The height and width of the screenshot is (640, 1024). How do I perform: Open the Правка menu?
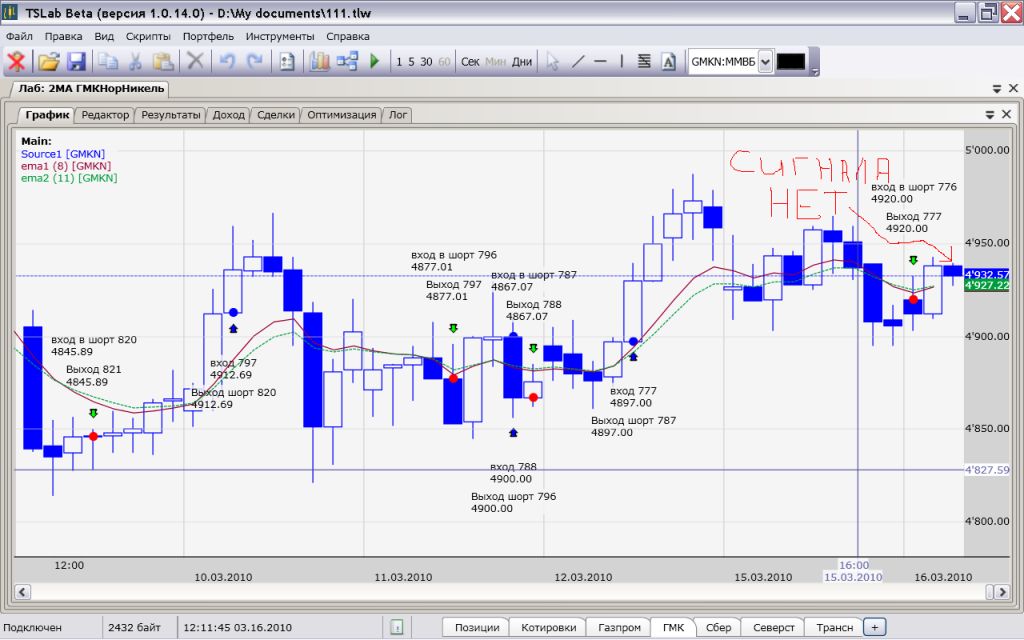(x=63, y=37)
